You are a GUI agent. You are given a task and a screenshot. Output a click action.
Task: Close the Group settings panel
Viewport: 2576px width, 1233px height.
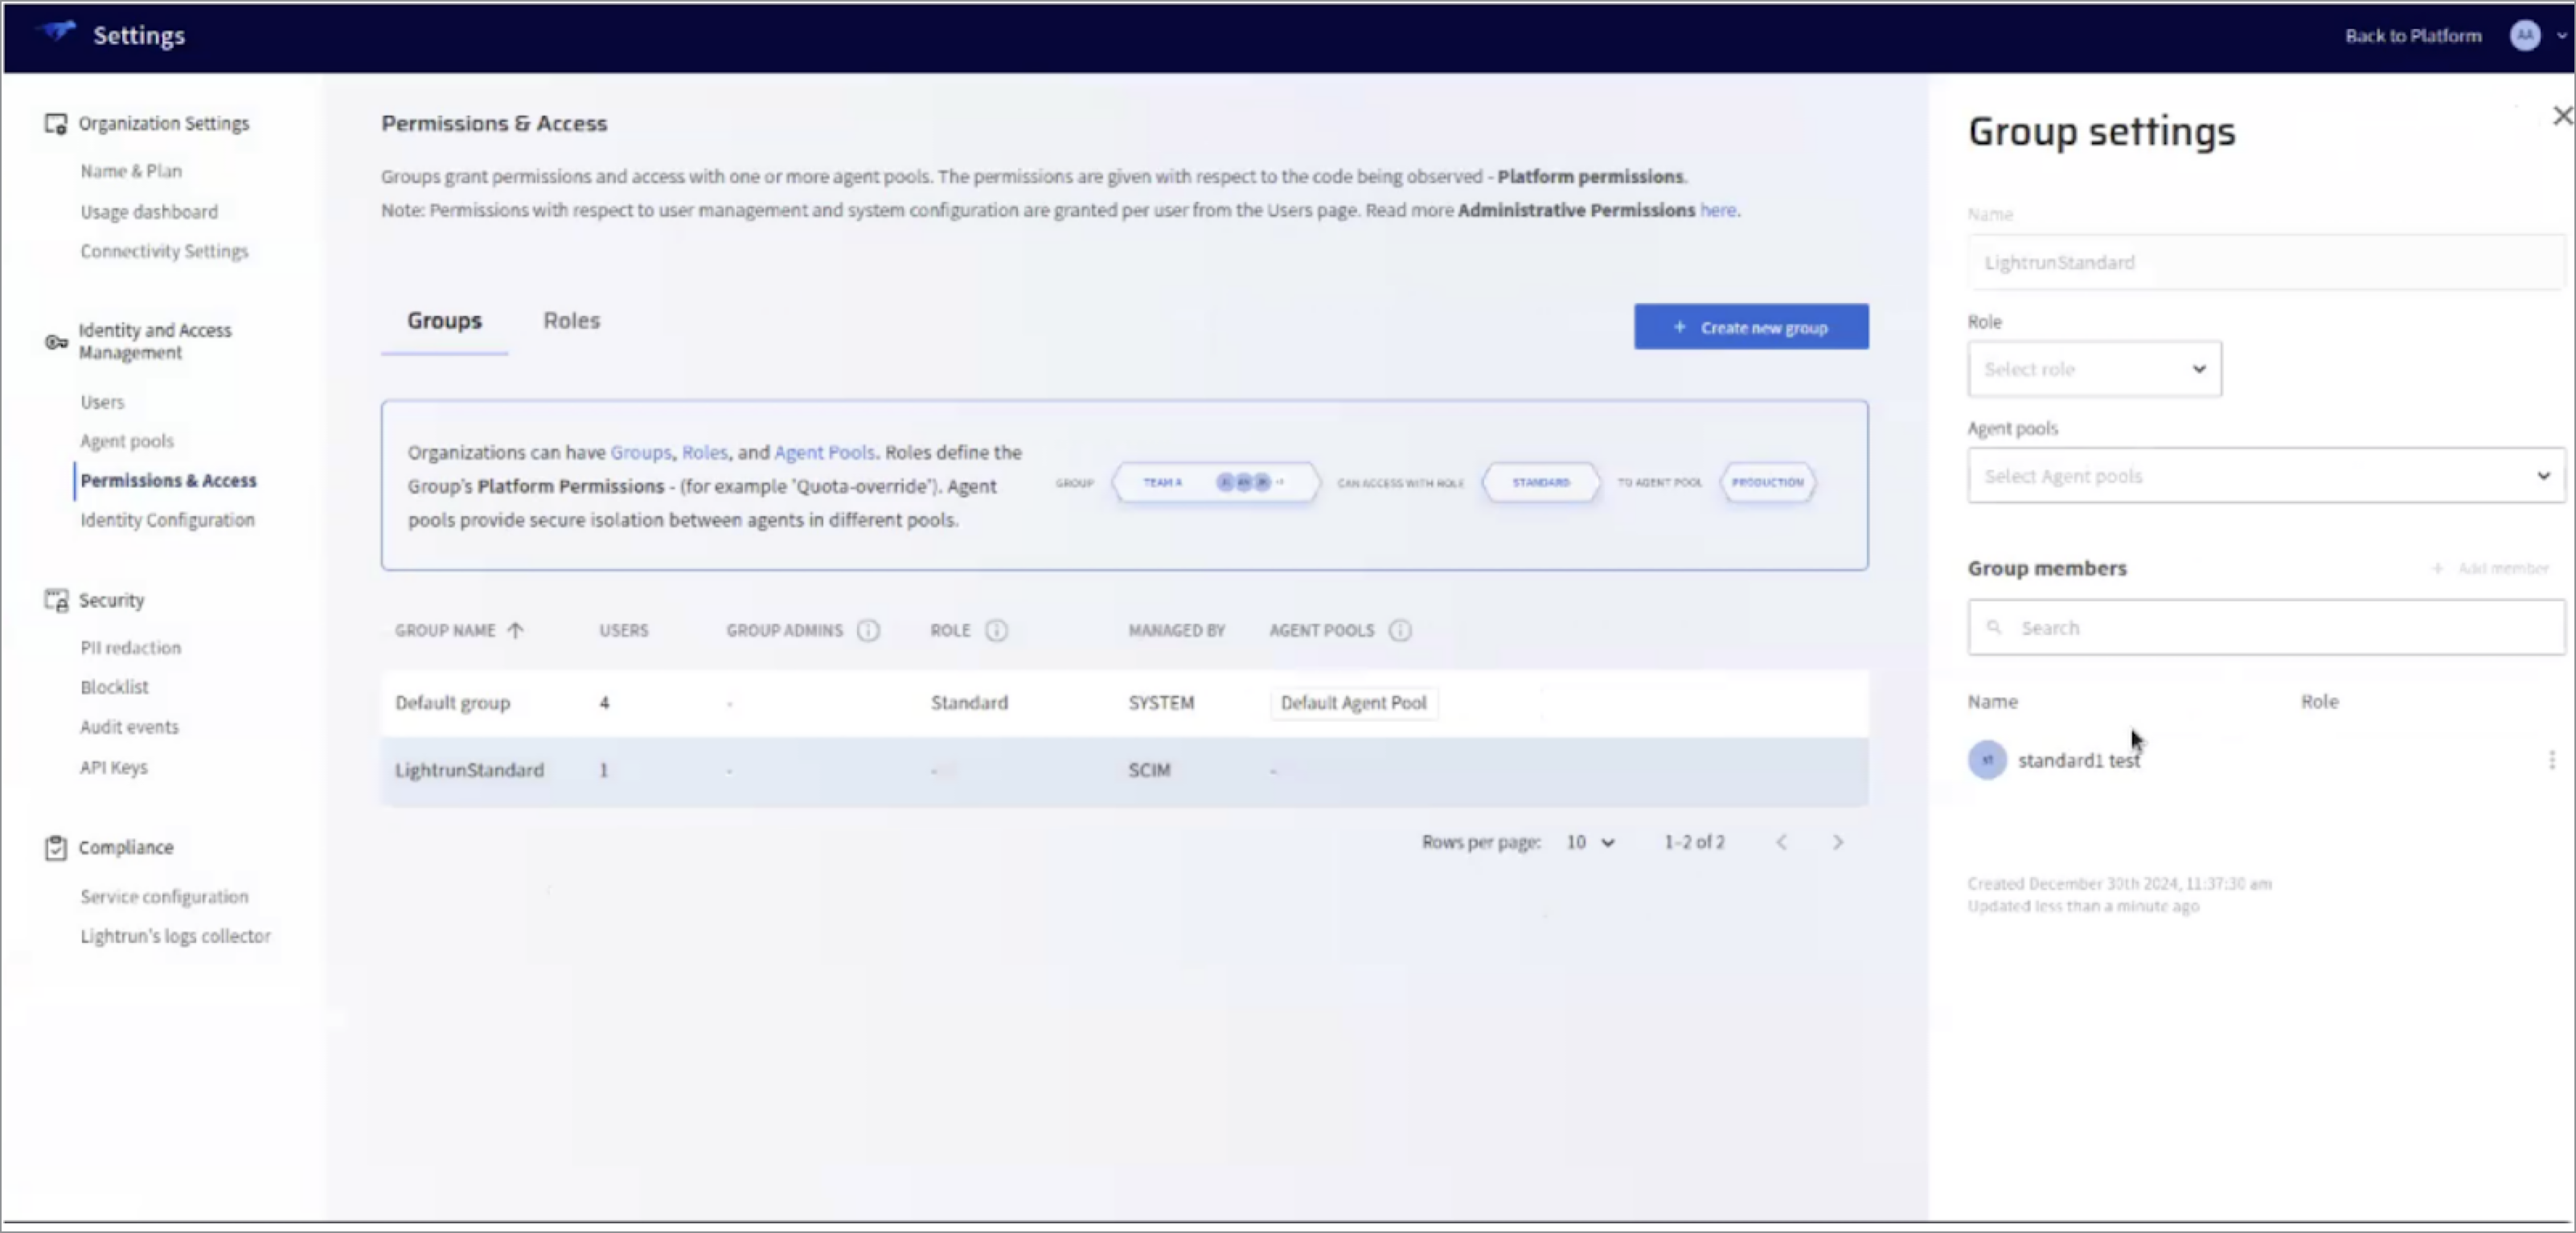pos(2561,116)
